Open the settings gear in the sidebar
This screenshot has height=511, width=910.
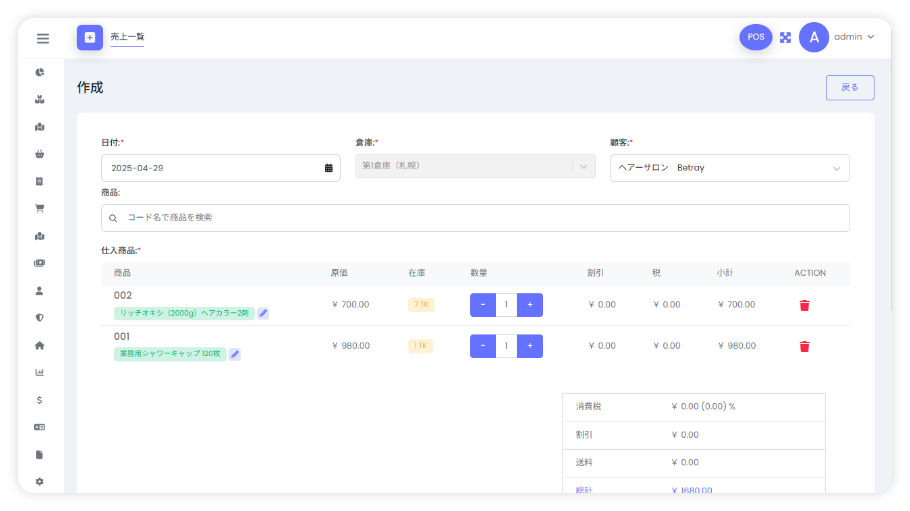[x=40, y=481]
